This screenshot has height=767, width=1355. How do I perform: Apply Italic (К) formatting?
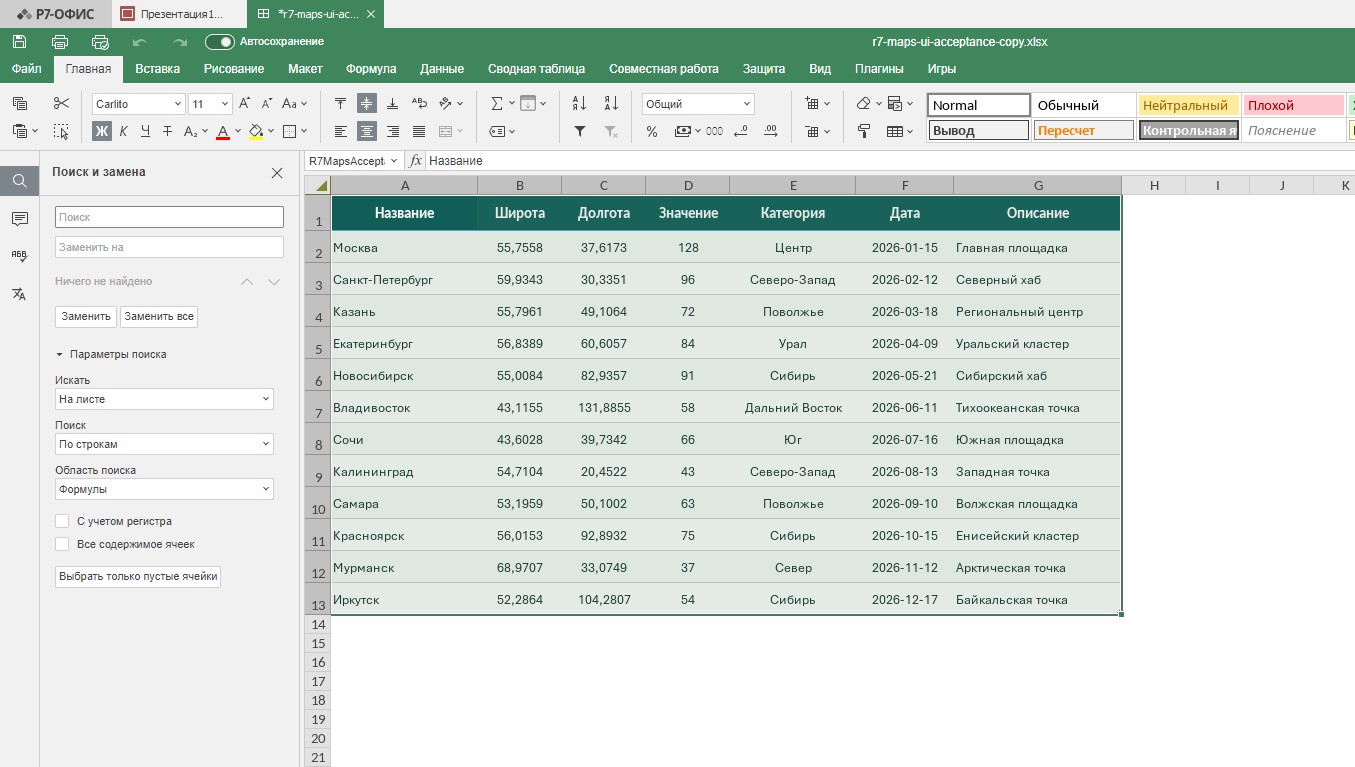[123, 131]
